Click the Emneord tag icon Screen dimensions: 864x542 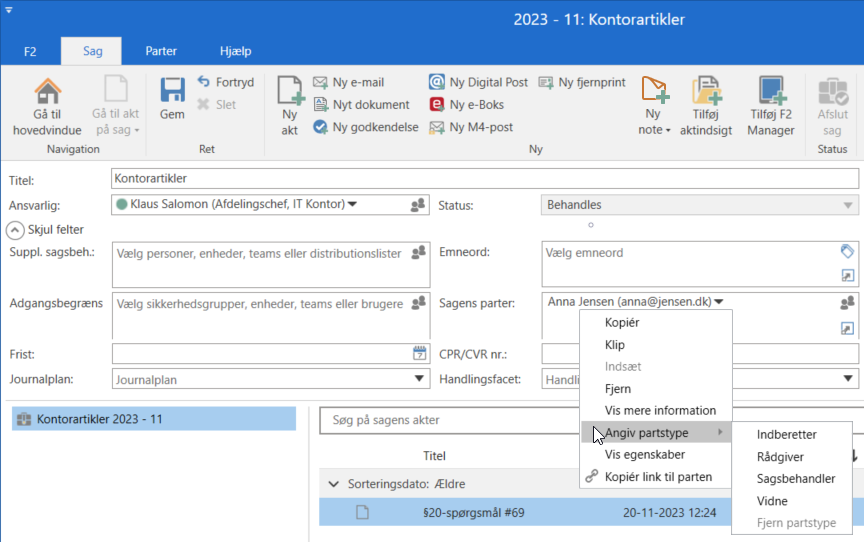tap(847, 252)
